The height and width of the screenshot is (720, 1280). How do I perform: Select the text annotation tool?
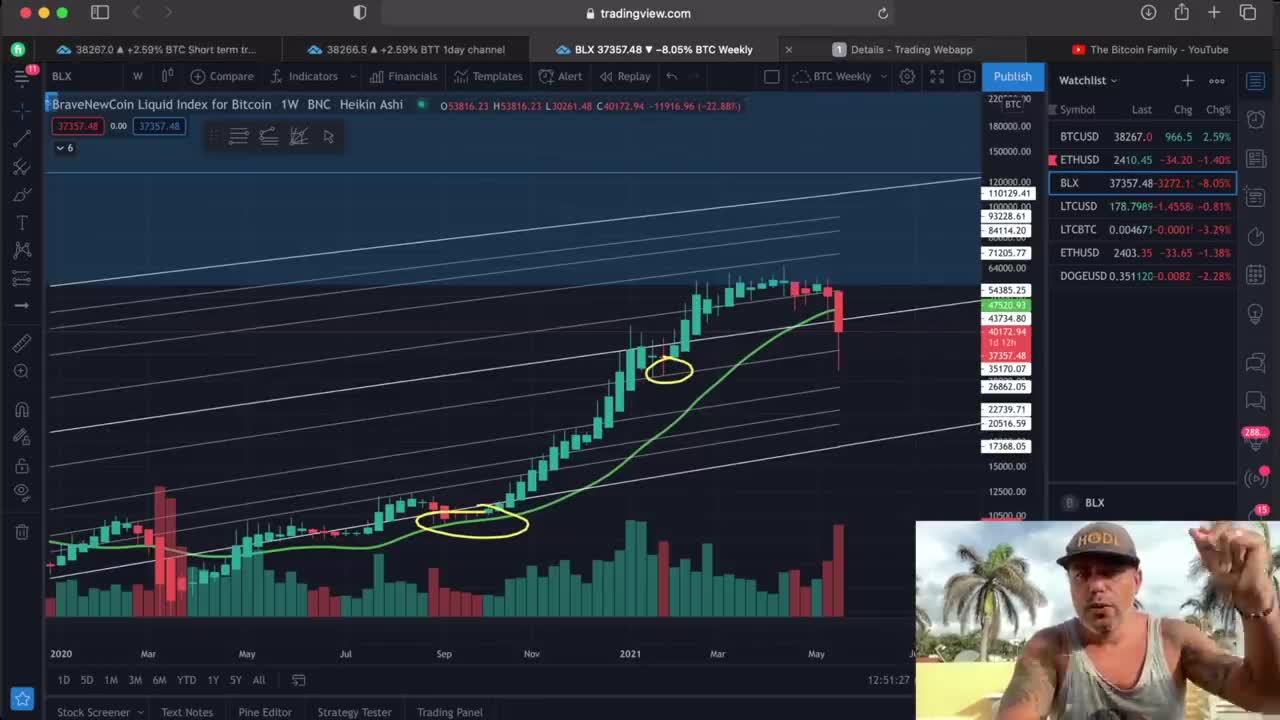coord(22,222)
